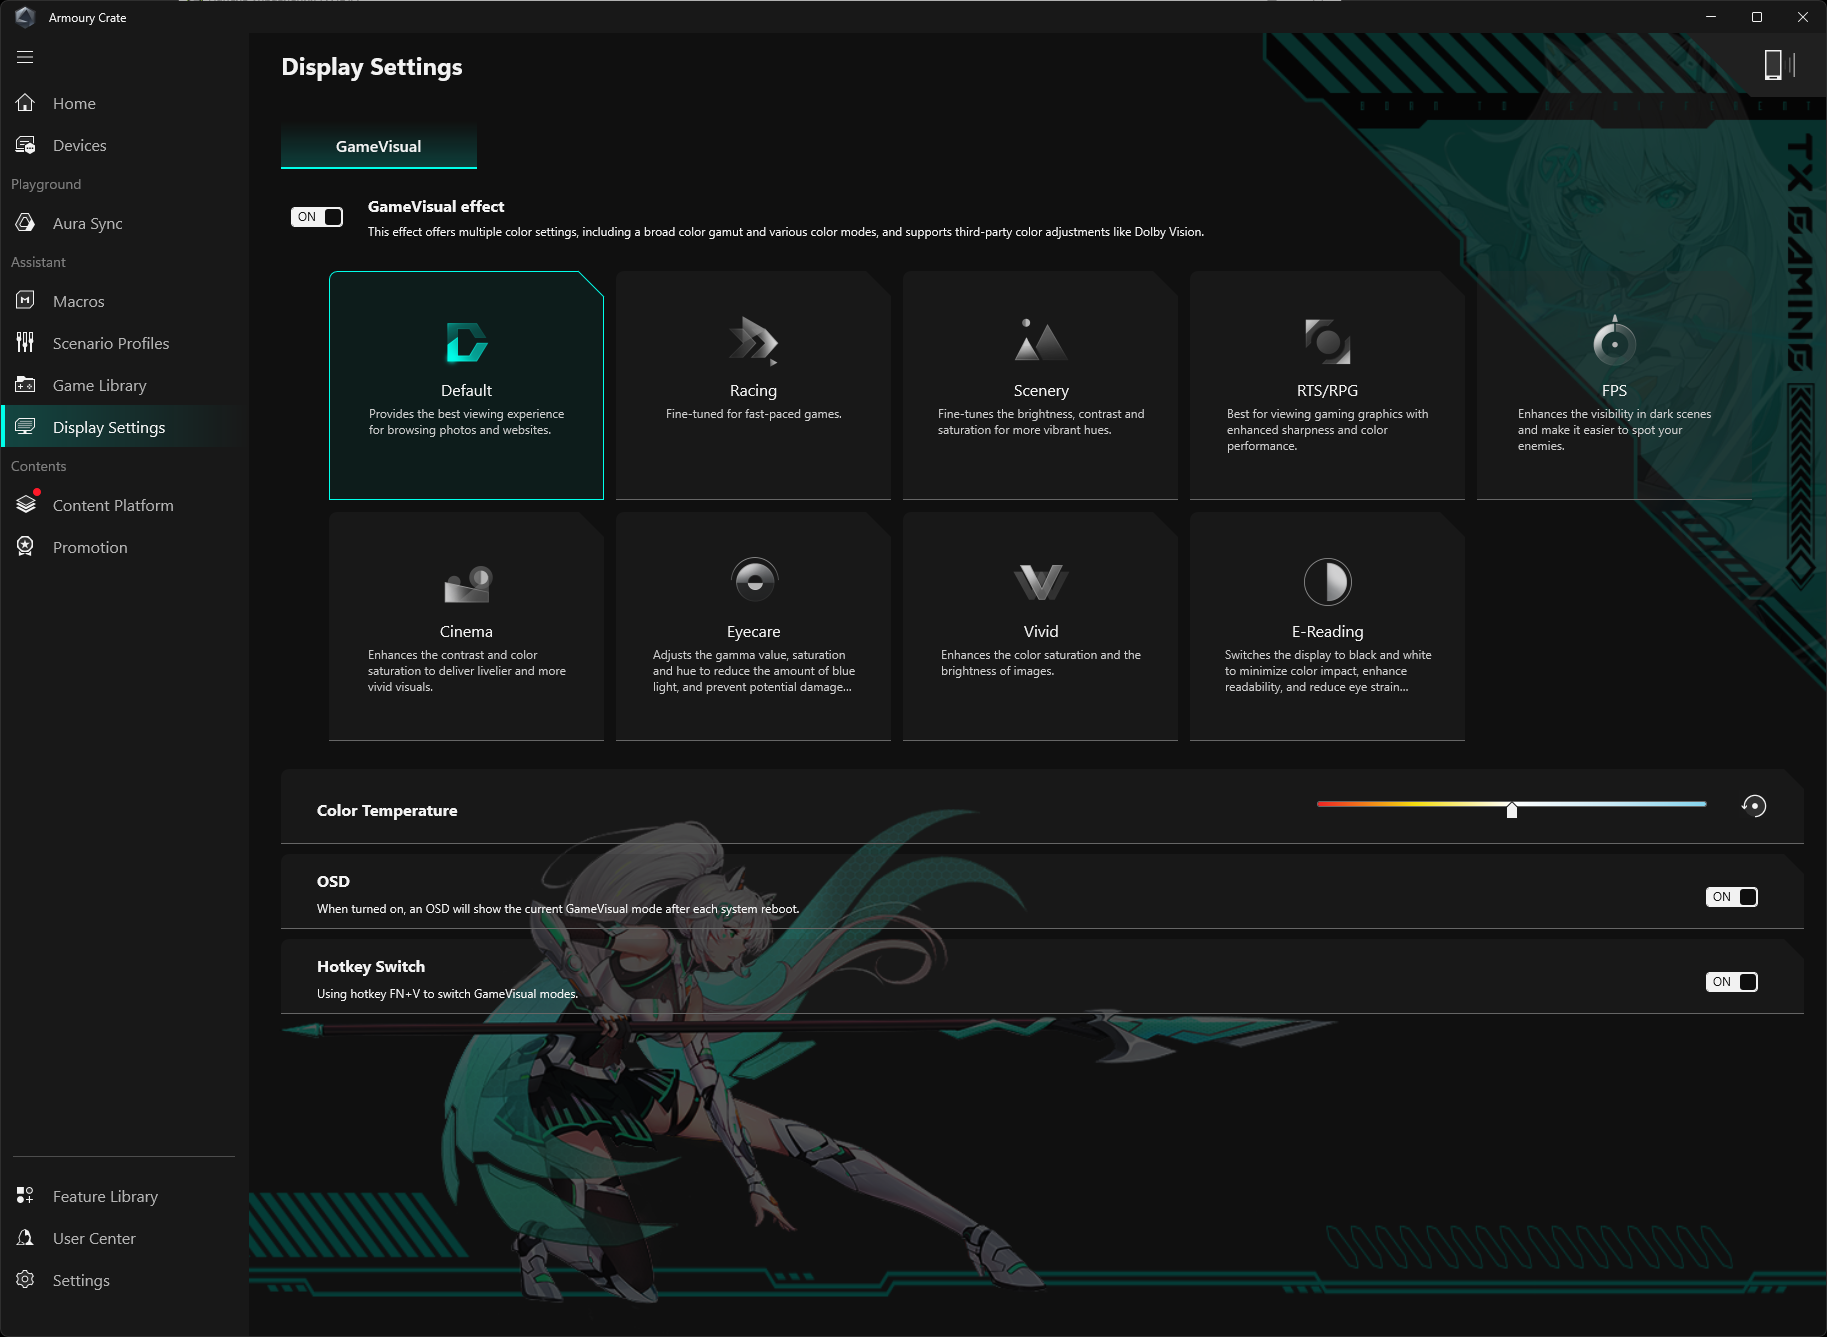Click the Devices icon in sidebar

pos(25,145)
